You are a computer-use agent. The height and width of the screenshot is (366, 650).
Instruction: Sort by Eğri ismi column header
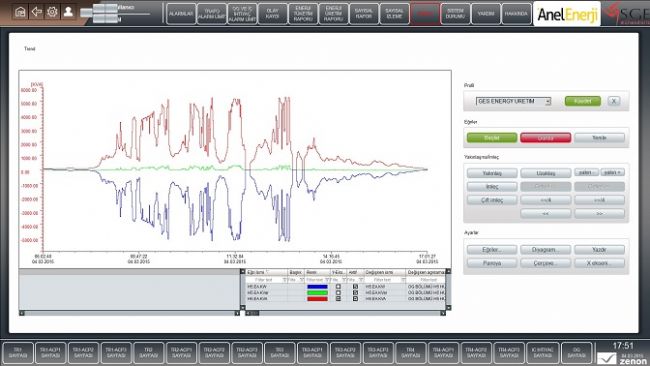pos(267,272)
